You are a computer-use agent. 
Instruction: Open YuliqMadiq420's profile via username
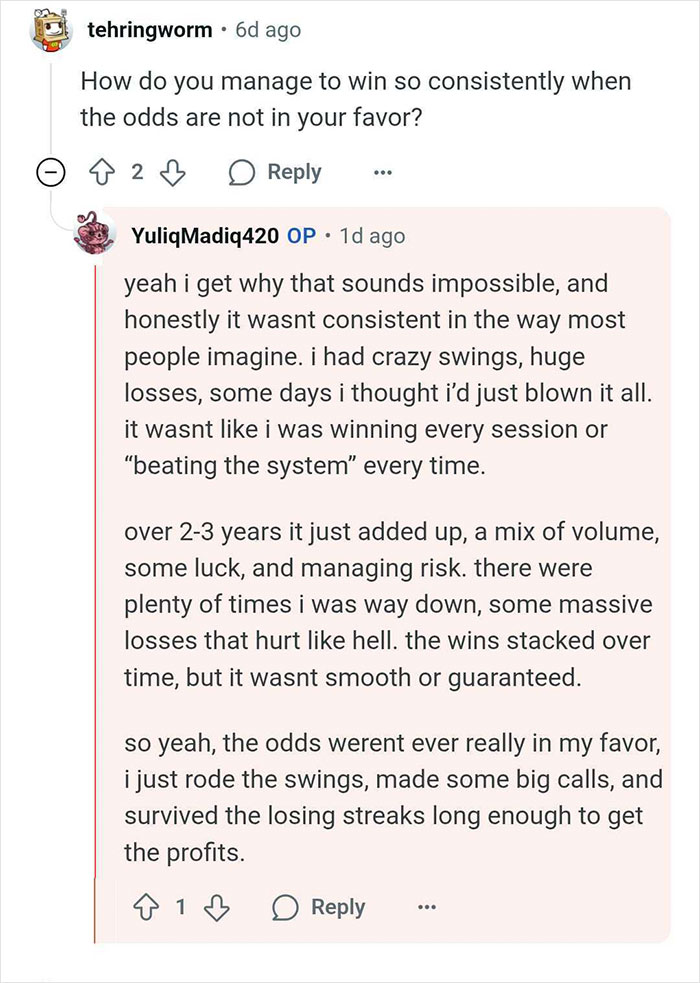click(207, 234)
